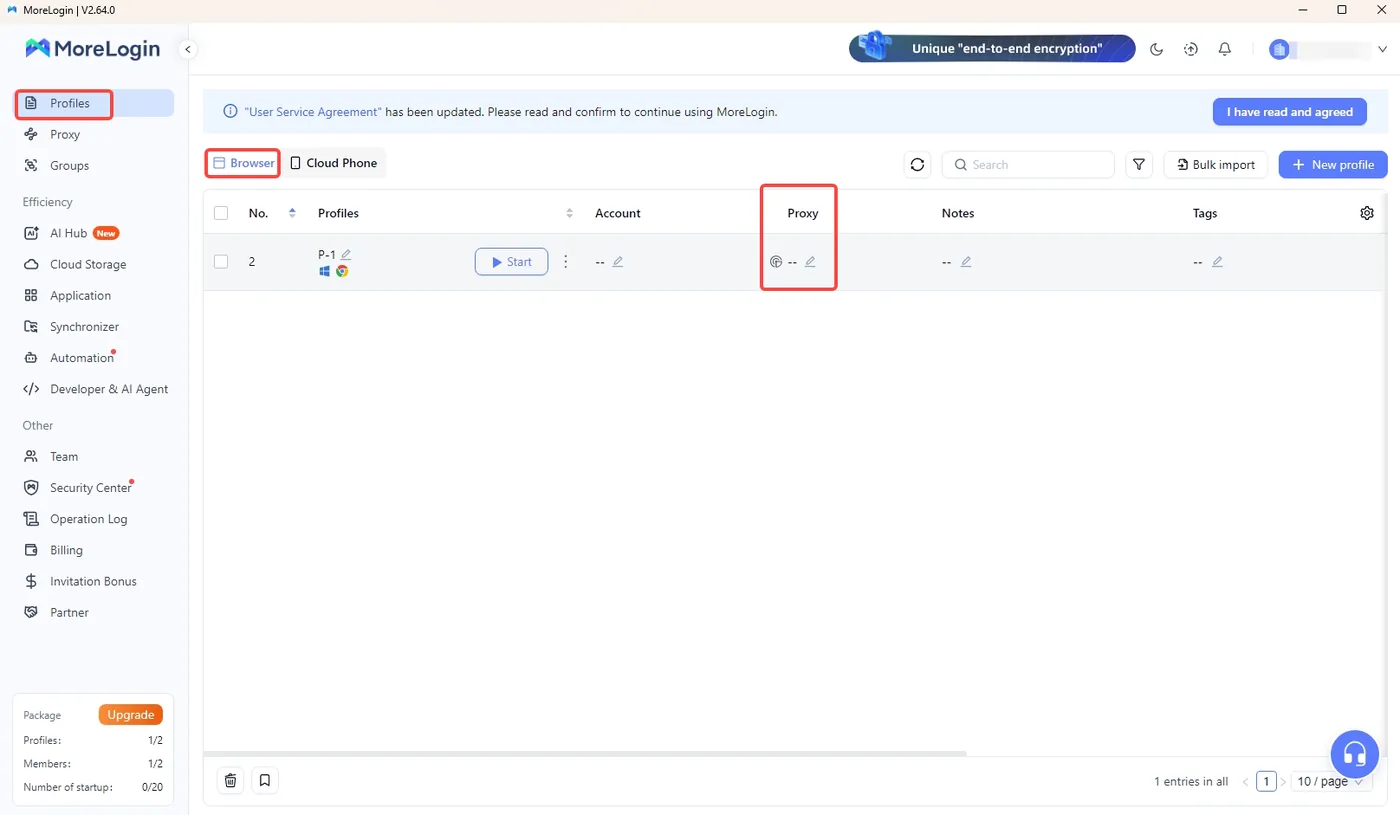Image resolution: width=1400 pixels, height=815 pixels.
Task: Collapse the sidebar with the arrow button
Action: point(187,49)
